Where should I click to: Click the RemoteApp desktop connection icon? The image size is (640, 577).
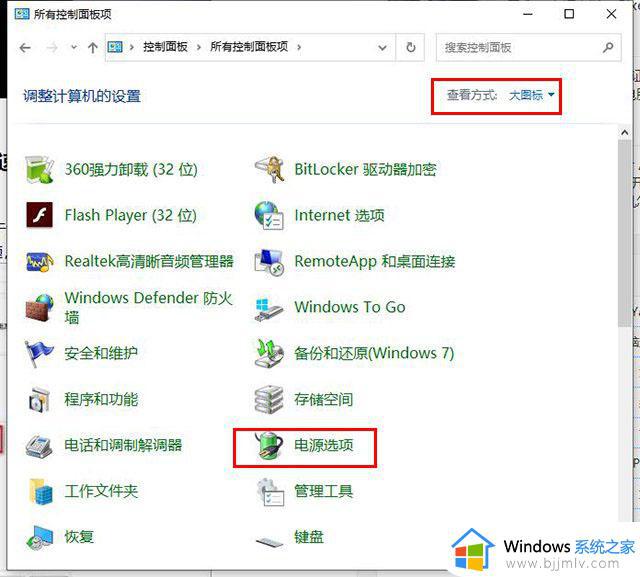[x=269, y=262]
